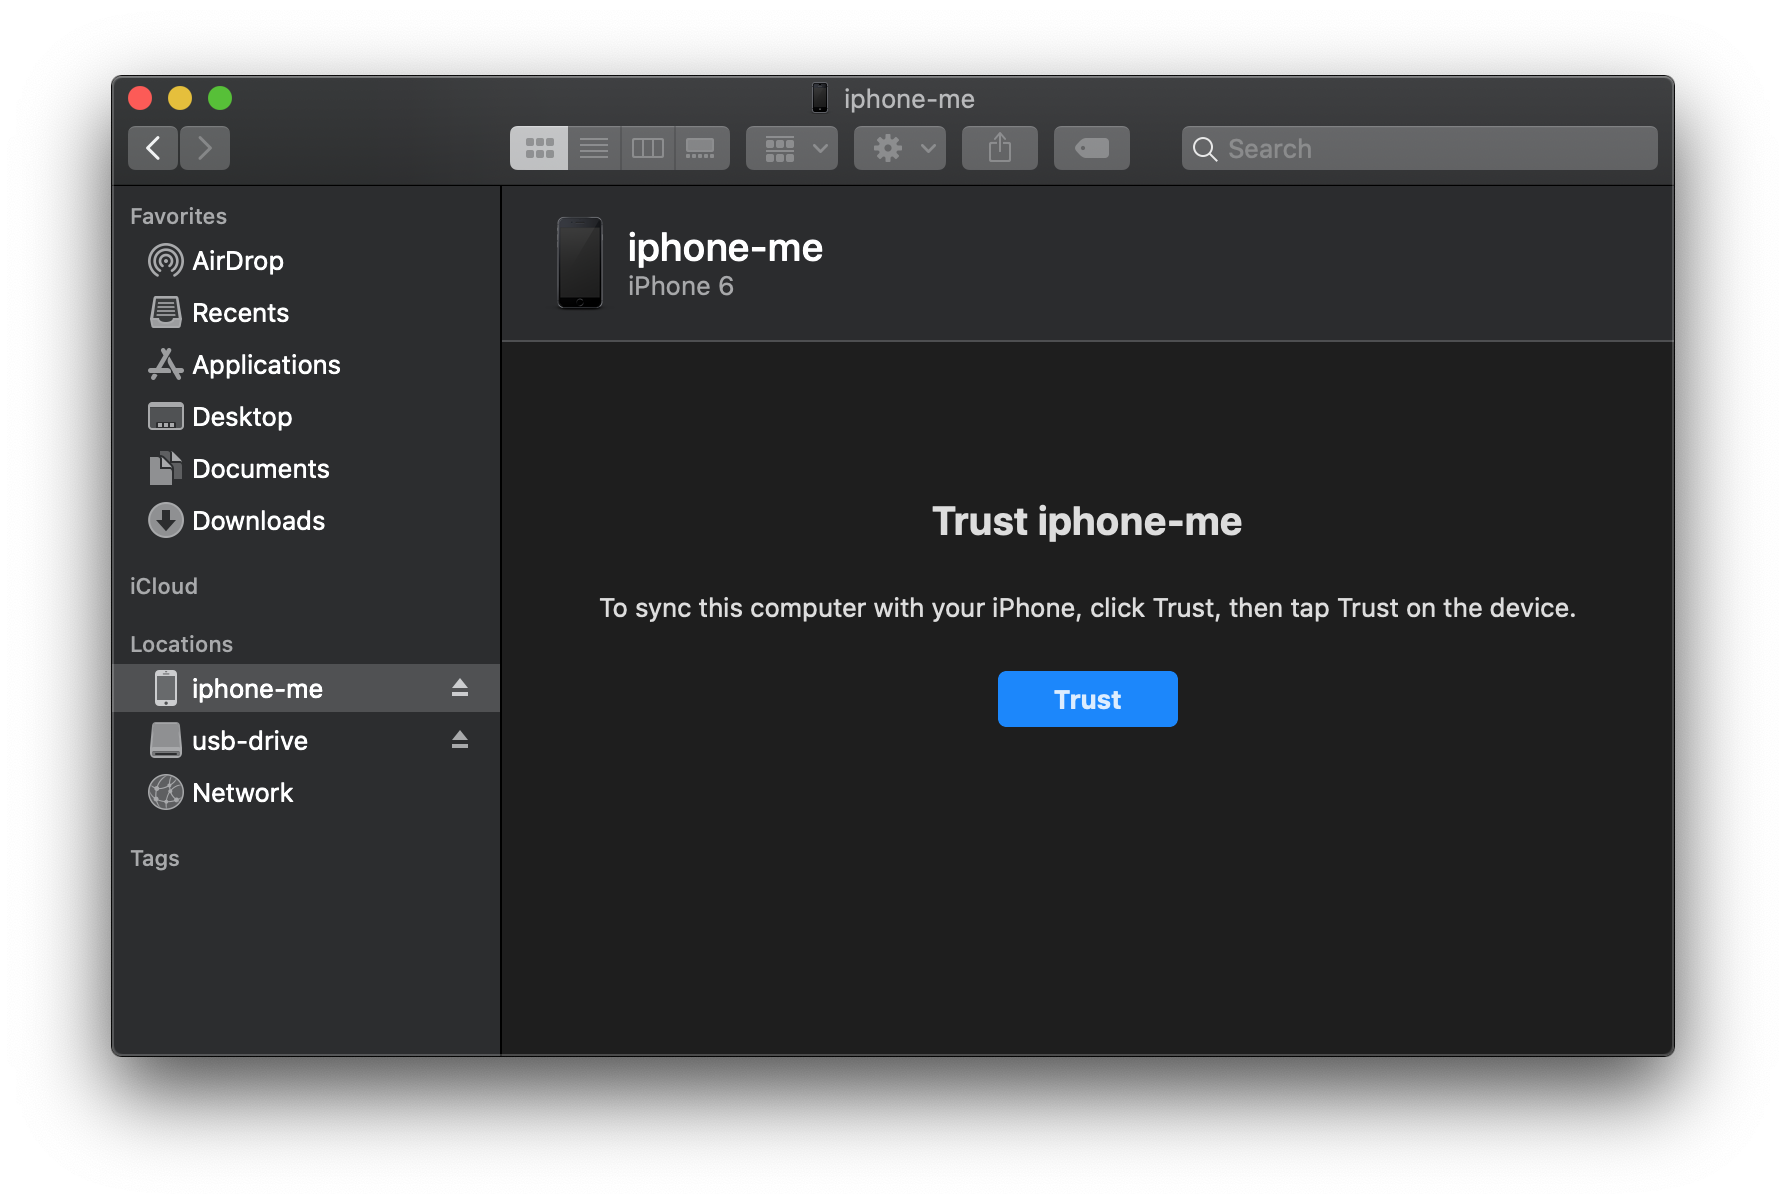
Task: Click the Edit Tags toolbar button
Action: pyautogui.click(x=1092, y=148)
